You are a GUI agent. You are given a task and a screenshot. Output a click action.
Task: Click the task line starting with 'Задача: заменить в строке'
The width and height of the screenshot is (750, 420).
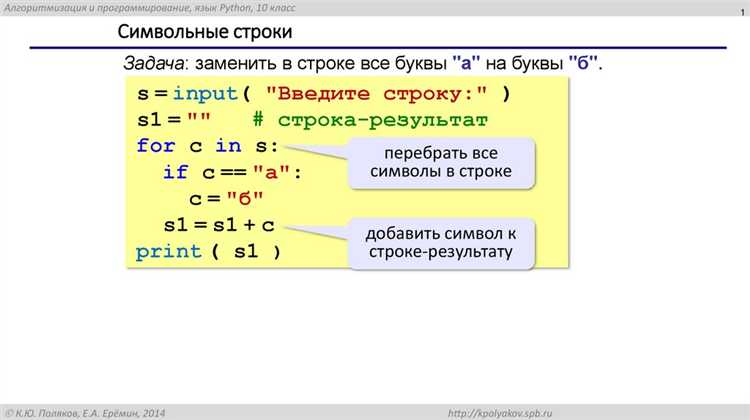pyautogui.click(x=363, y=63)
